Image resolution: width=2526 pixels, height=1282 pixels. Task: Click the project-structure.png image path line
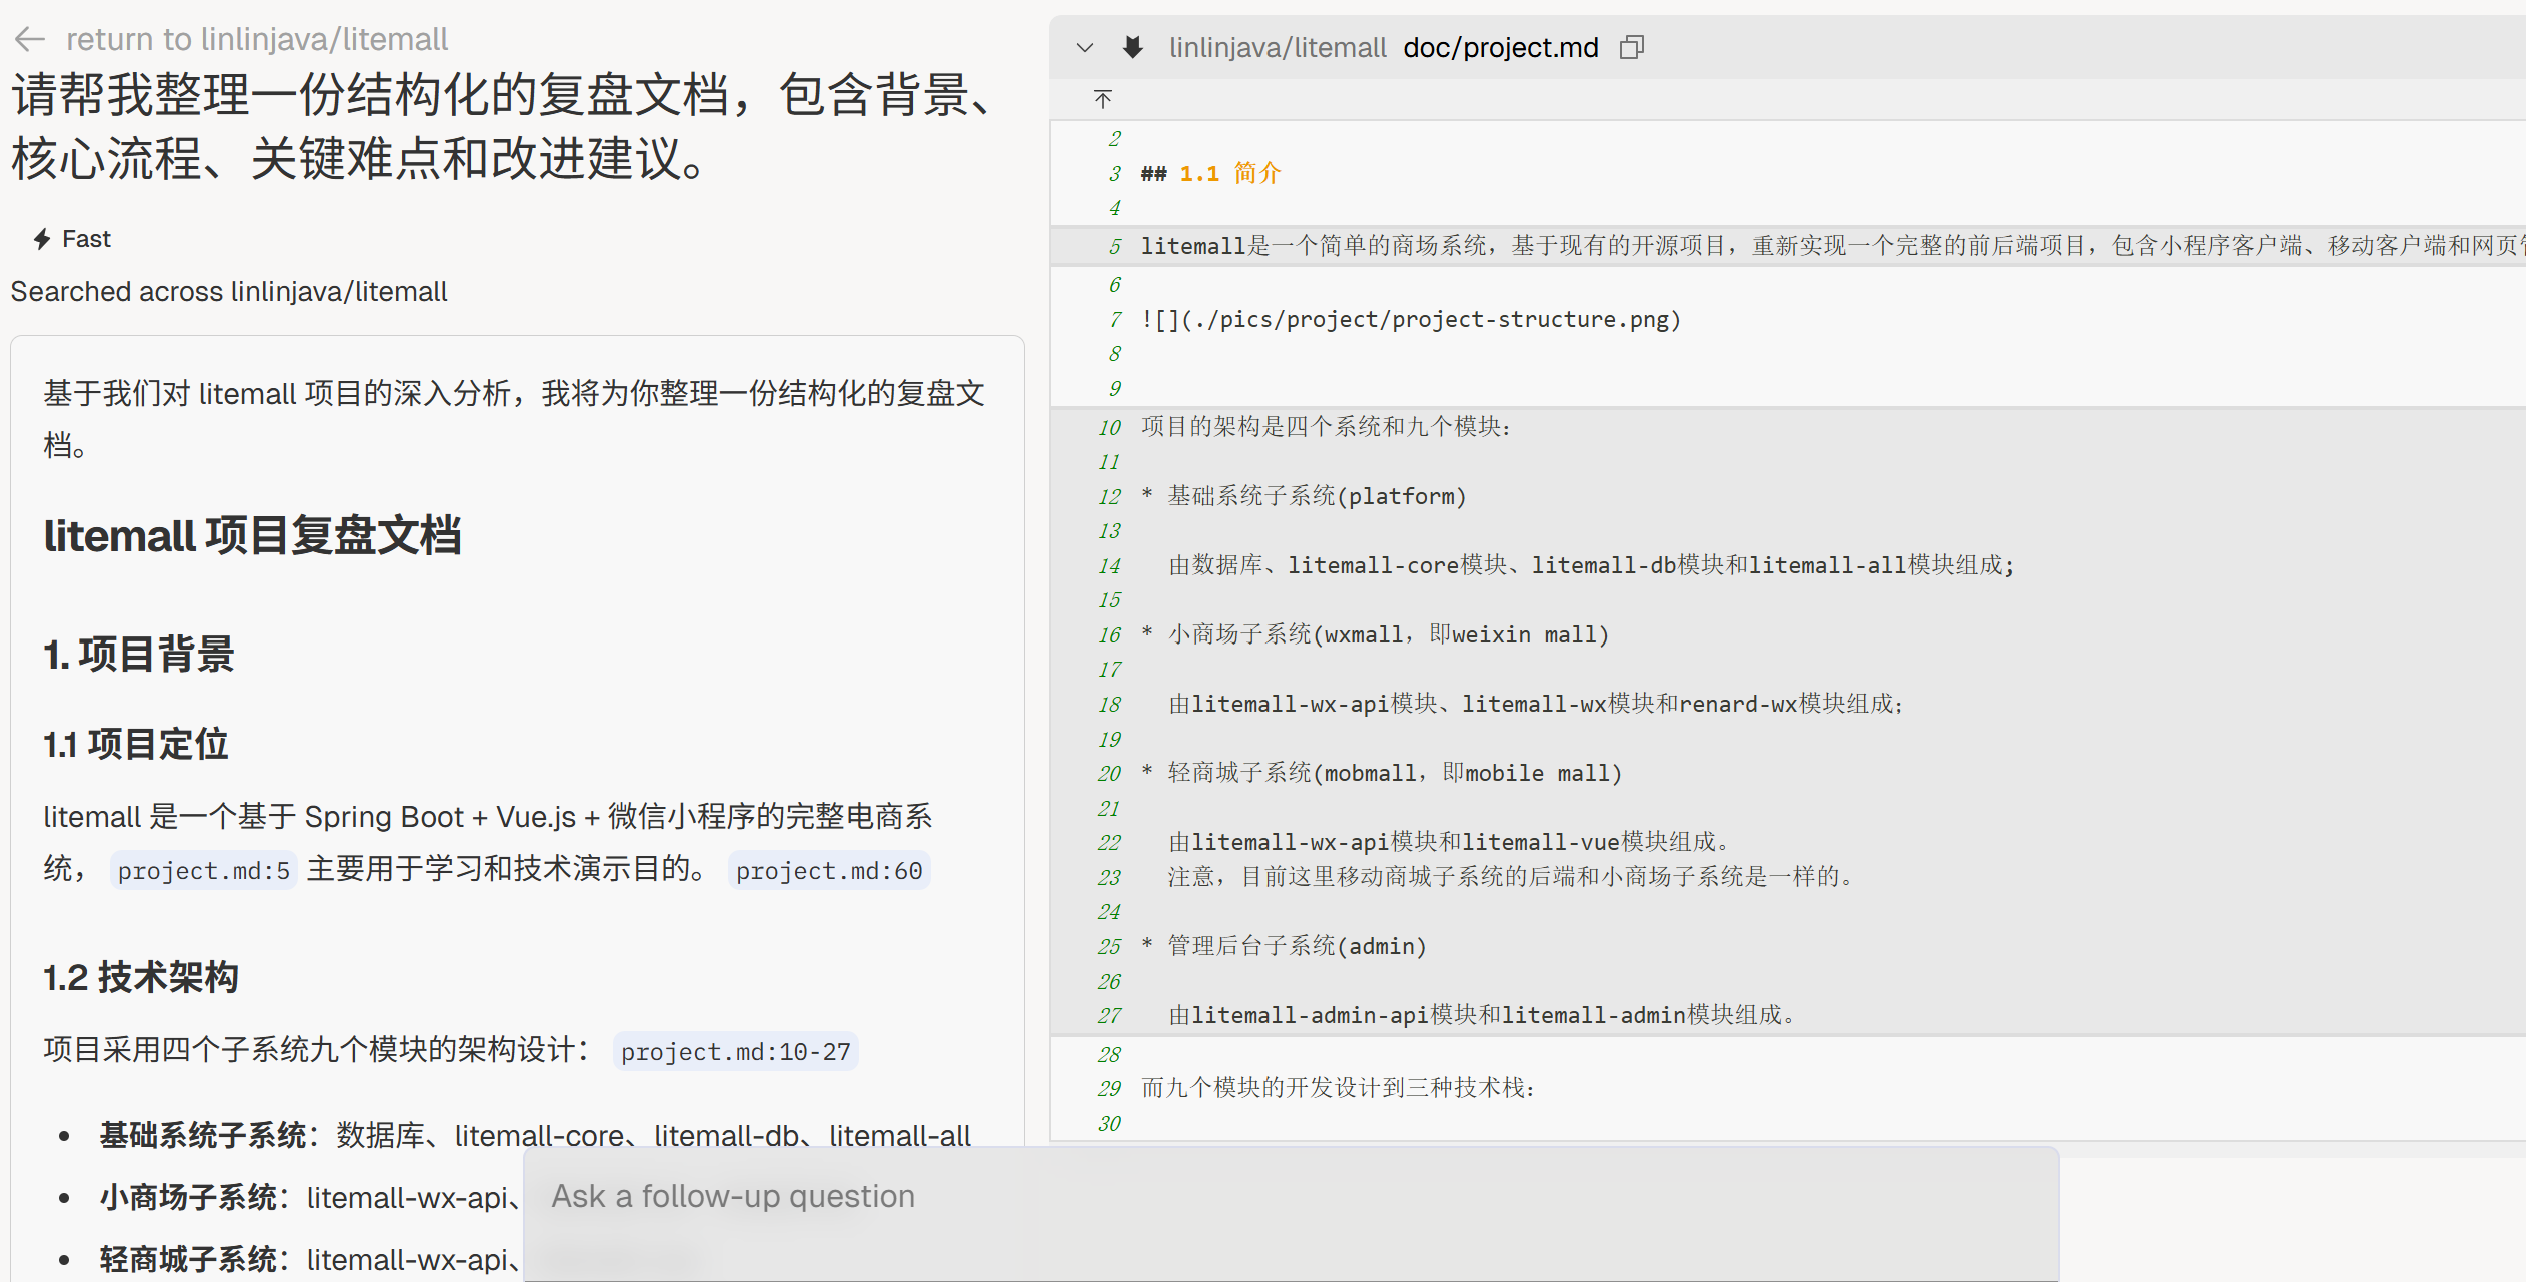[1410, 320]
